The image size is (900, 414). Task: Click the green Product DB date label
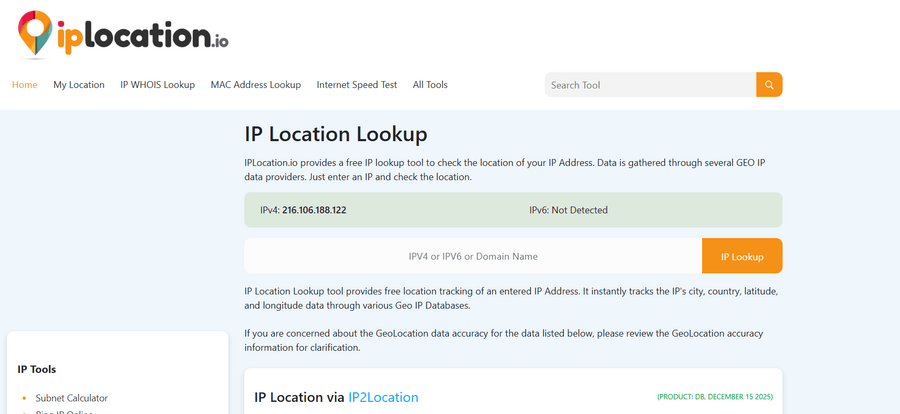tap(714, 398)
